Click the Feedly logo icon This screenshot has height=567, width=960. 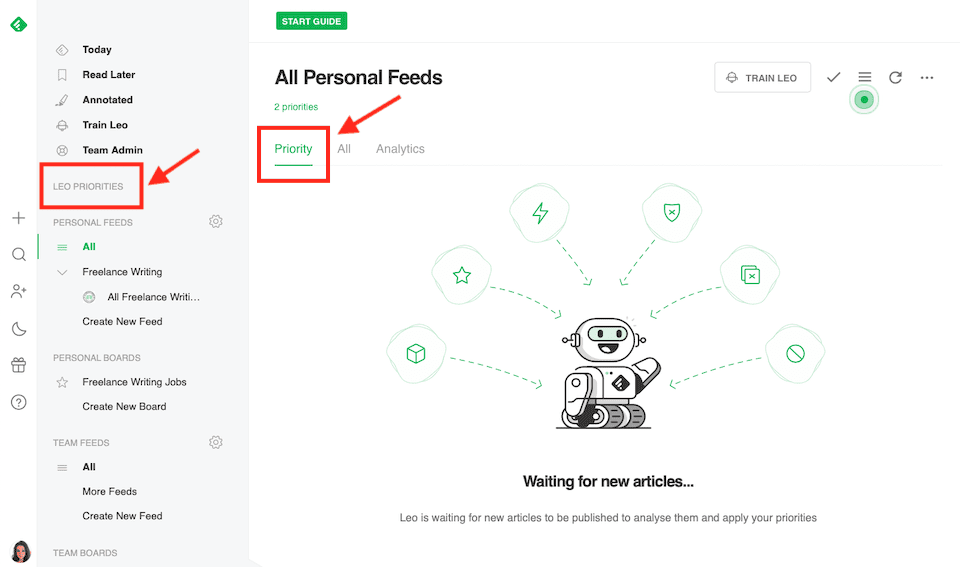(18, 24)
